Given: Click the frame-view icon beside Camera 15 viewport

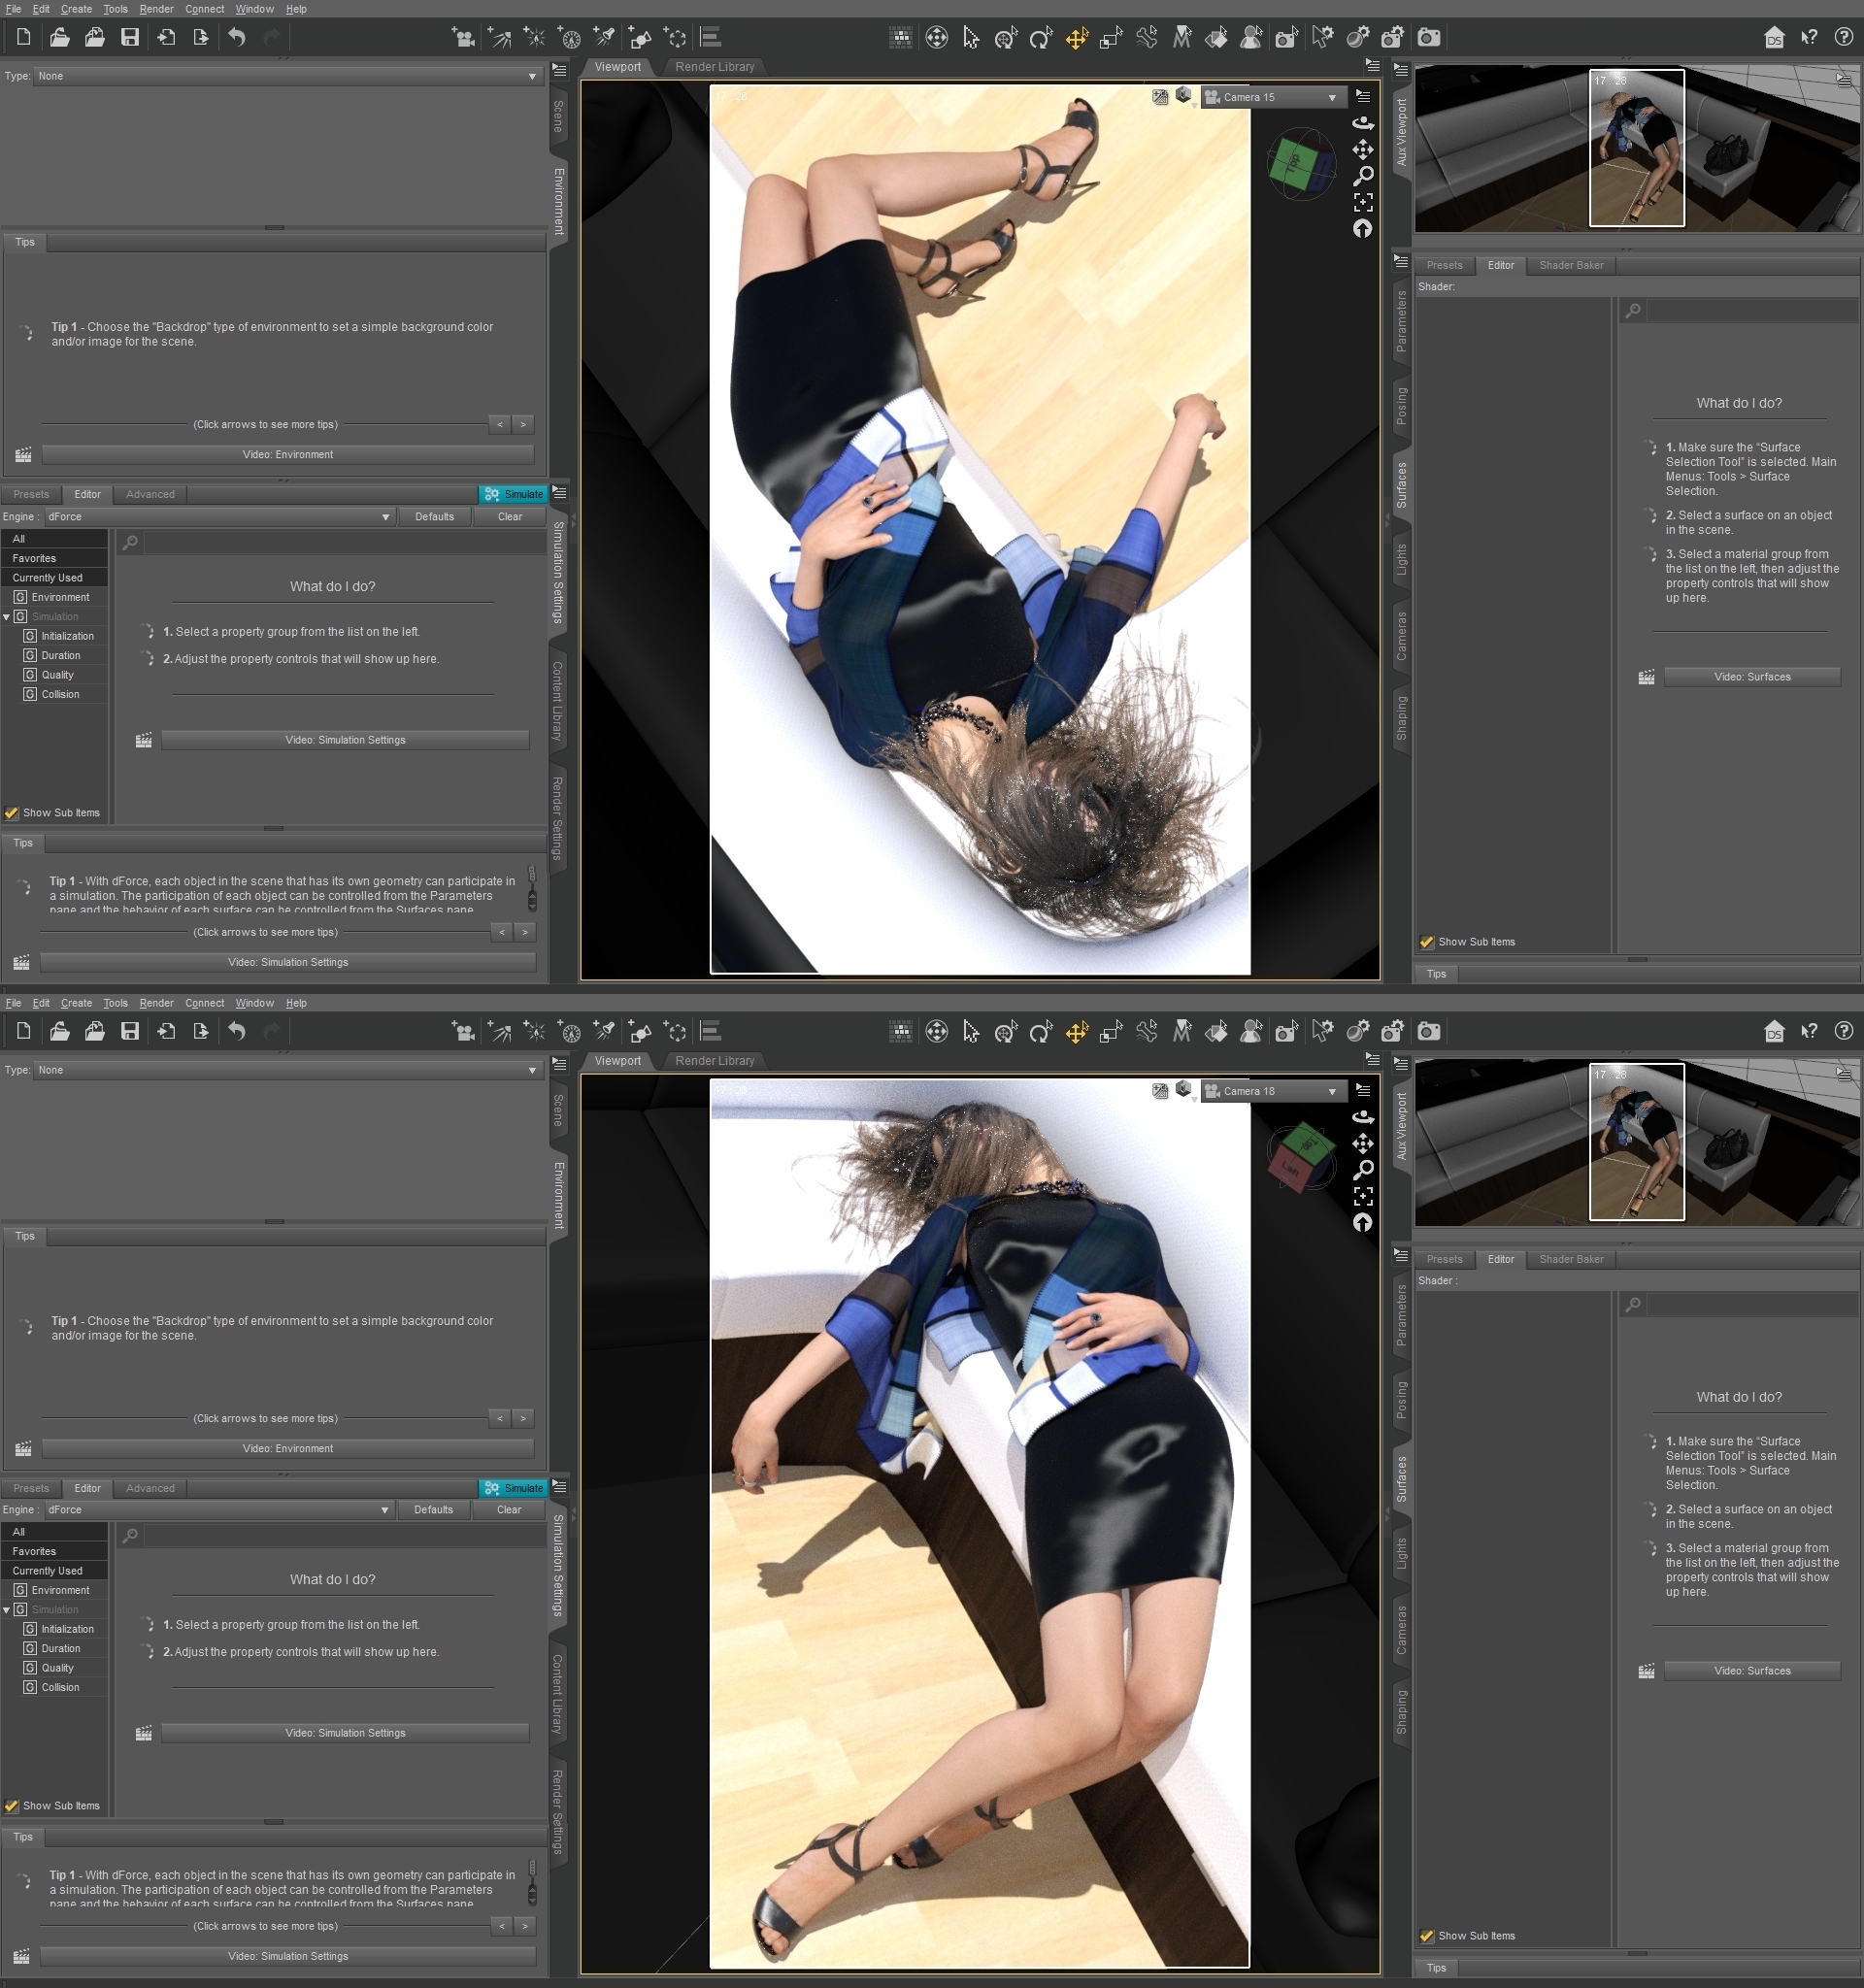Looking at the screenshot, I should [1363, 203].
